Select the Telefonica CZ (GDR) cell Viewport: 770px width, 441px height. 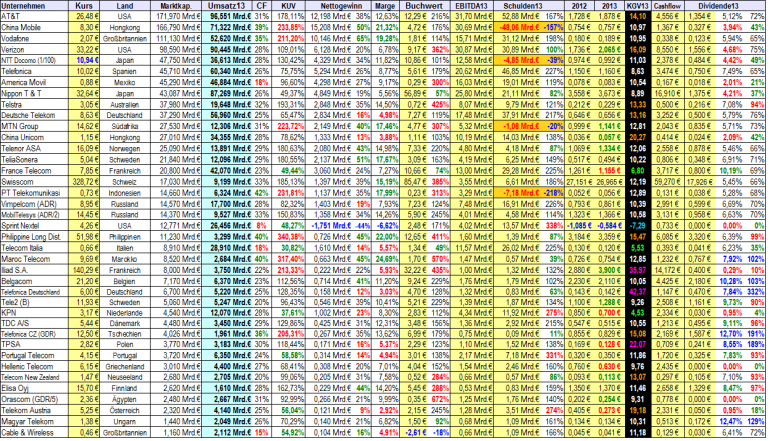click(34, 333)
